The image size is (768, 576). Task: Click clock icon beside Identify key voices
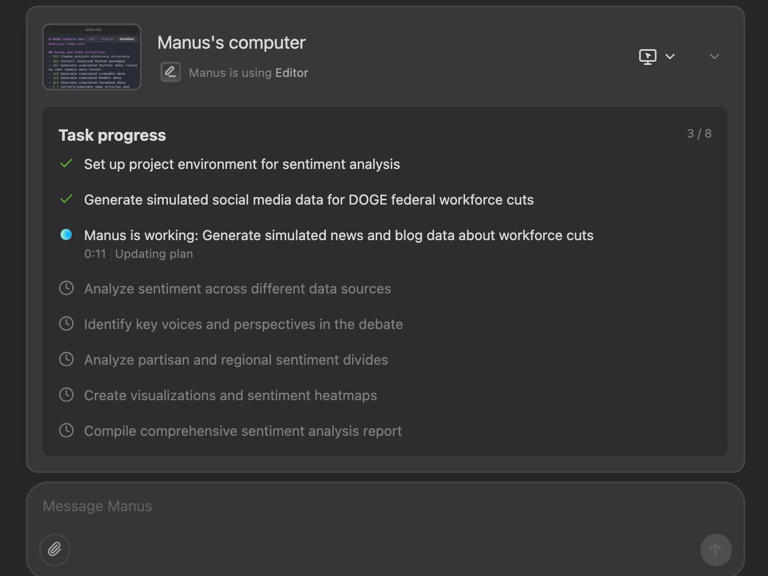point(66,324)
